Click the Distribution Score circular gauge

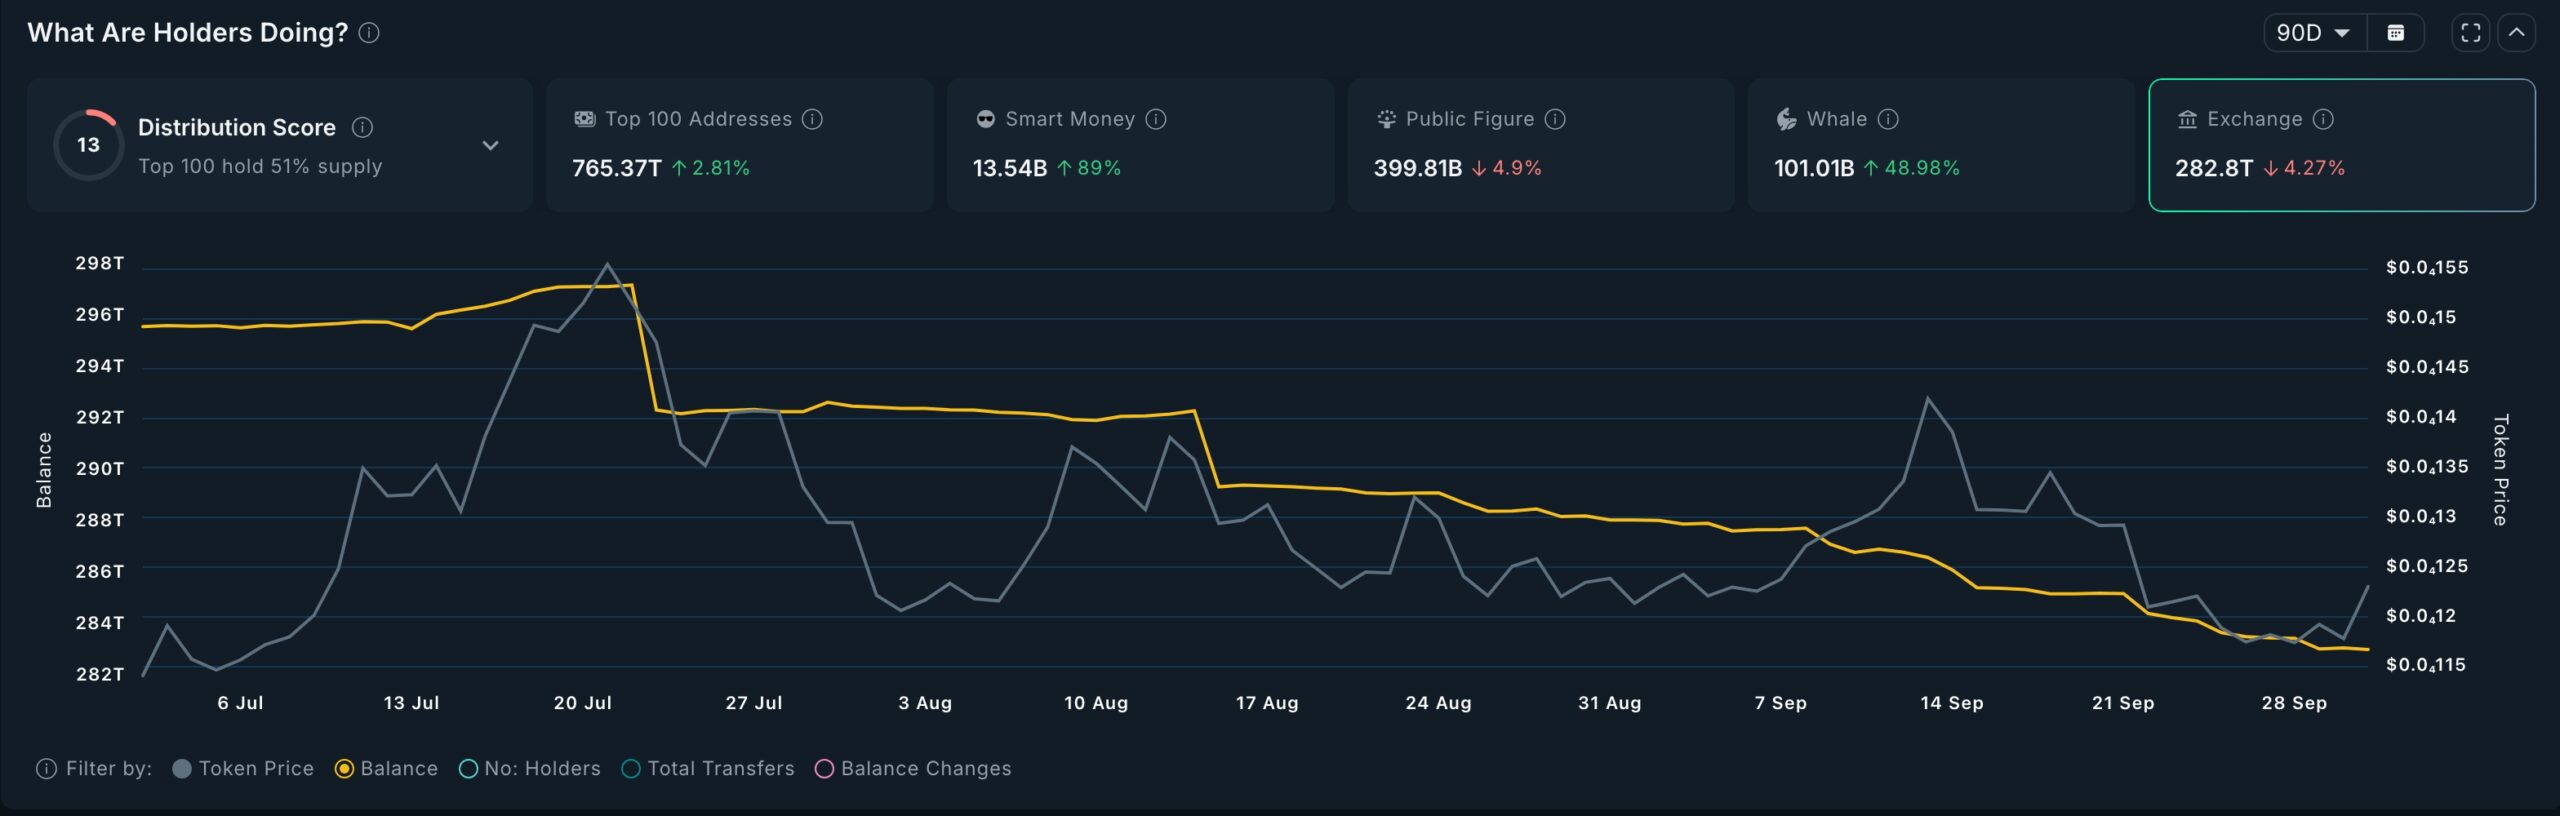point(88,145)
